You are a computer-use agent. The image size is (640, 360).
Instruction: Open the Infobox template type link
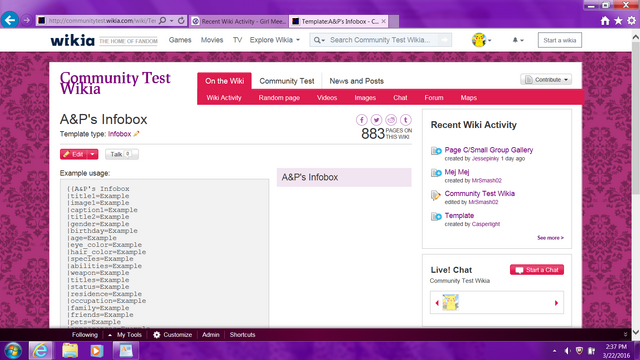click(119, 134)
